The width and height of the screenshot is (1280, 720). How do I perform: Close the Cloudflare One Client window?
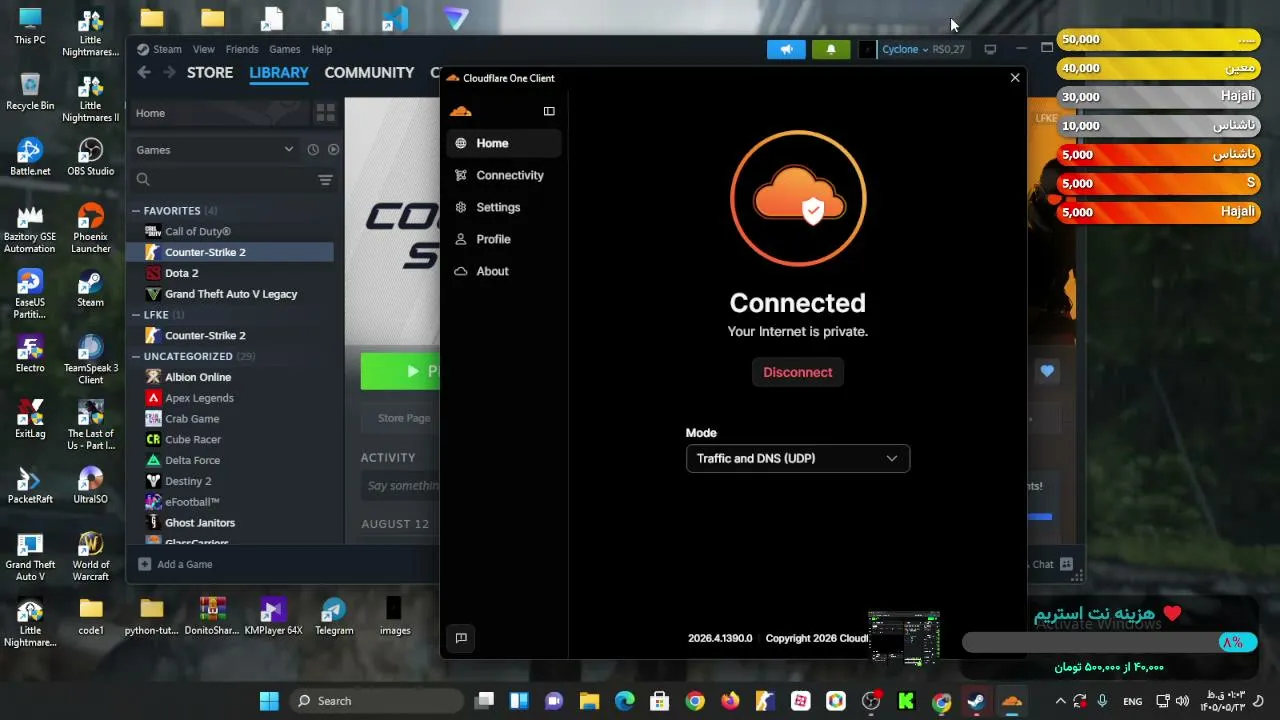[x=1015, y=77]
